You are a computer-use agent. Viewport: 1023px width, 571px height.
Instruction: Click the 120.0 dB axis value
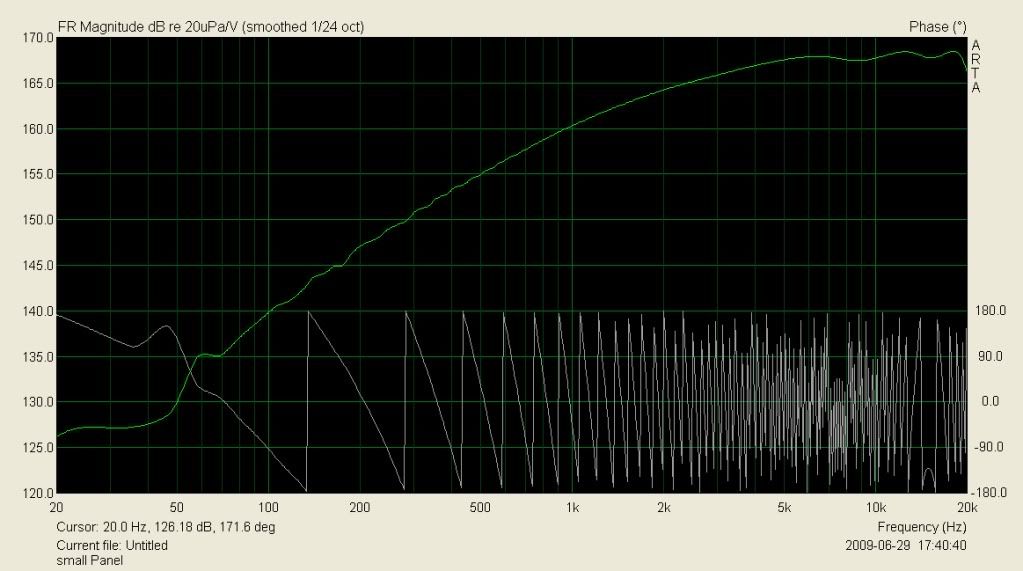pyautogui.click(x=40, y=493)
